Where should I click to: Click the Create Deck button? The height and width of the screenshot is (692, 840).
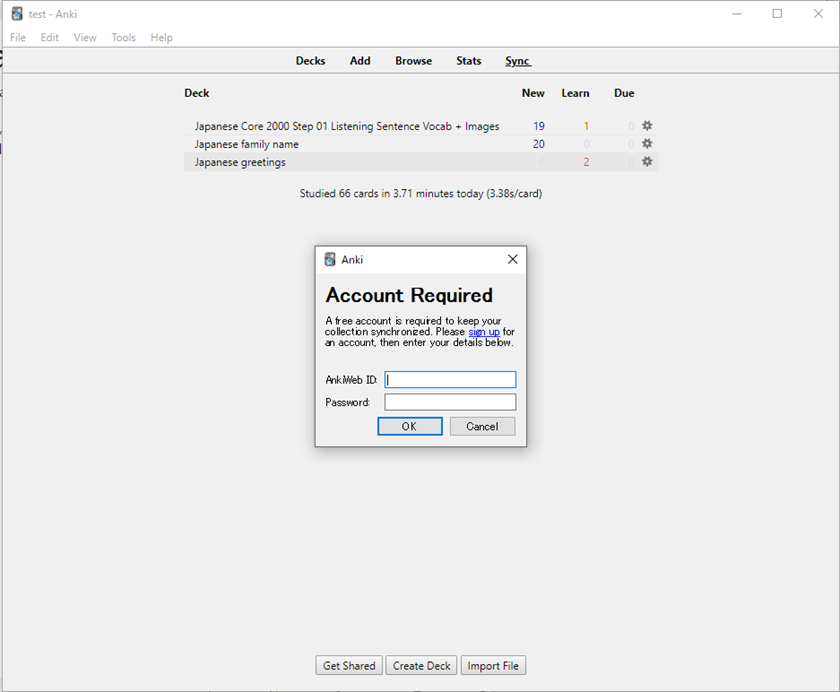pyautogui.click(x=422, y=666)
